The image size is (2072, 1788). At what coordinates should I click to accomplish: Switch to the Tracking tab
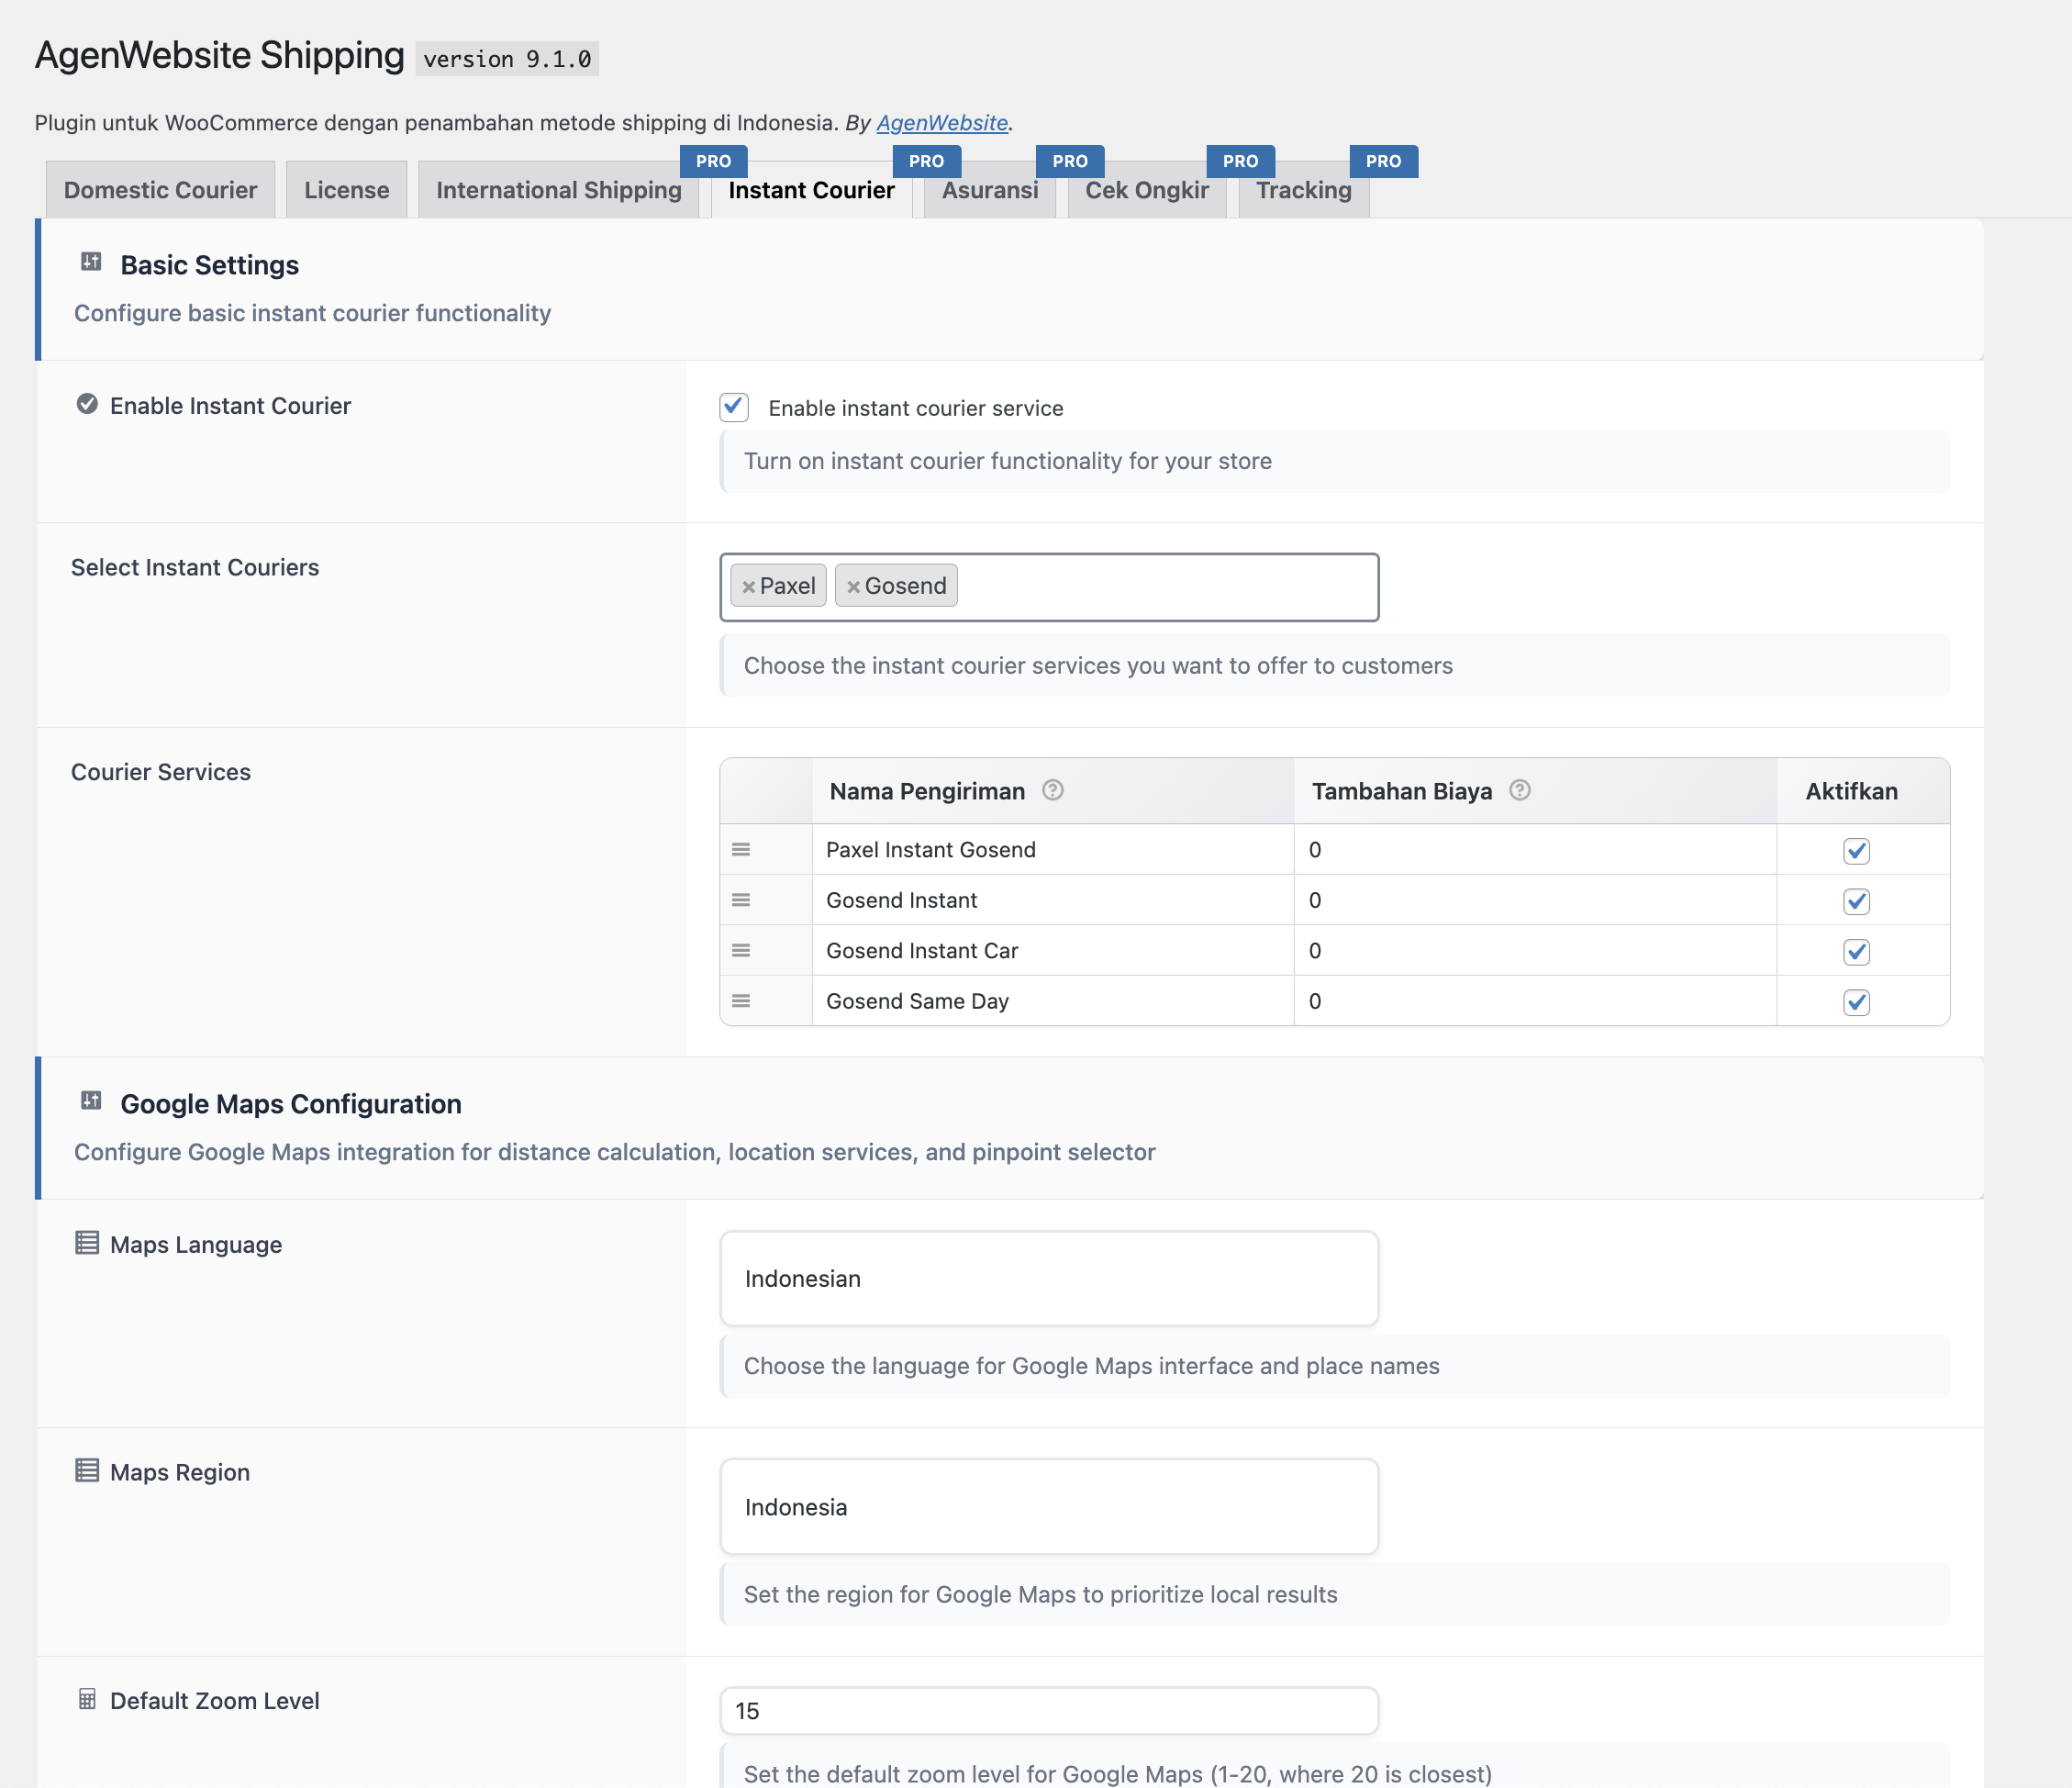click(x=1303, y=190)
